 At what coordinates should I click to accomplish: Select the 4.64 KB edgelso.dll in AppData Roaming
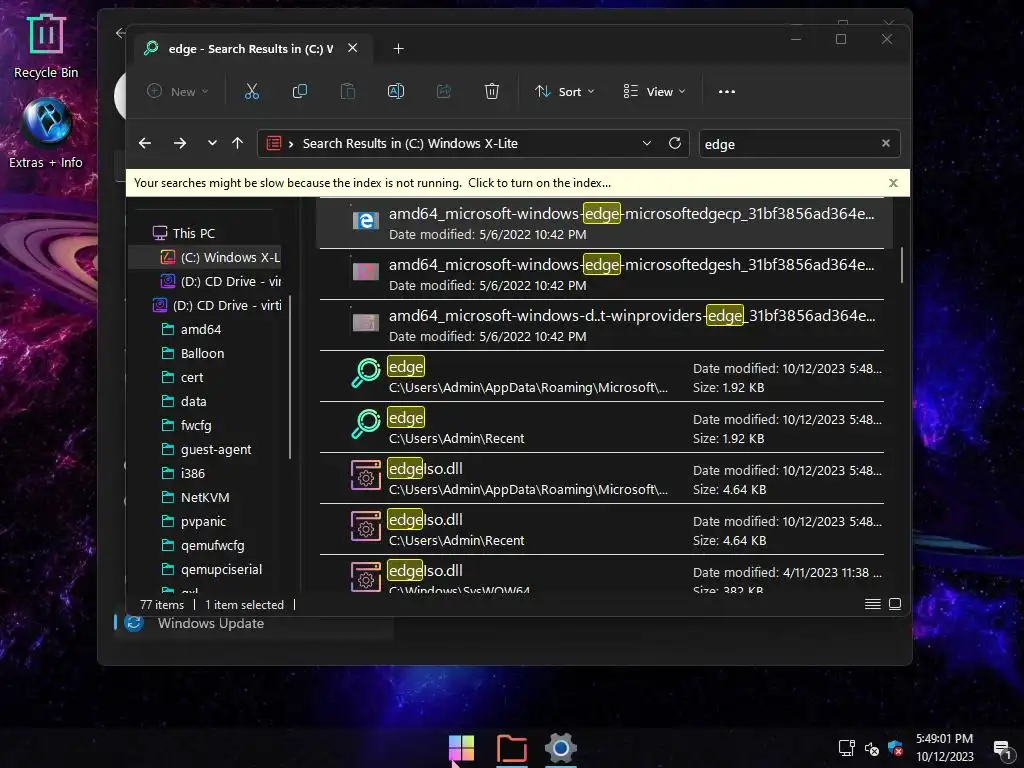[601, 478]
